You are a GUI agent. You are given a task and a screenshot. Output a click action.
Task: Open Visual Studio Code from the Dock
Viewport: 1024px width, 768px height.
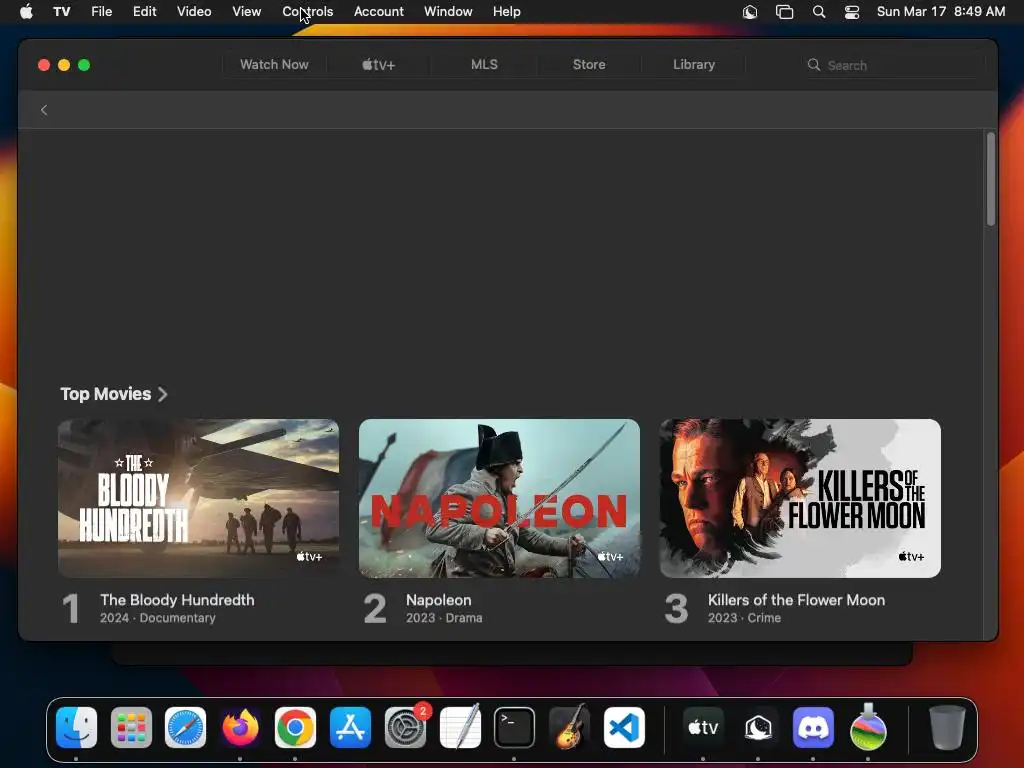(624, 727)
